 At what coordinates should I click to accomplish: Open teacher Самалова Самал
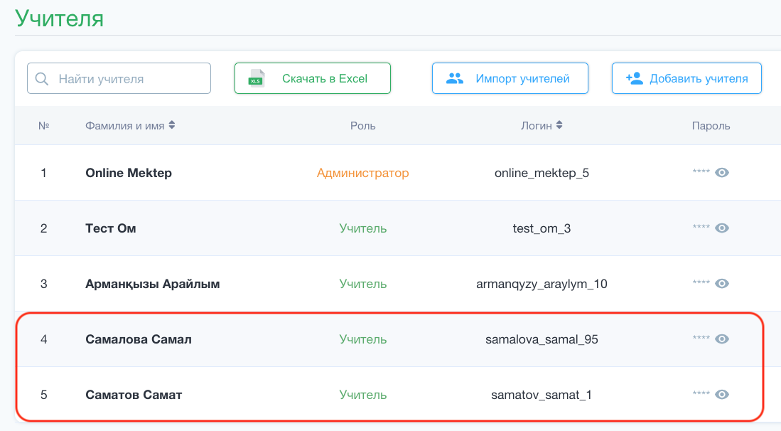coord(138,339)
